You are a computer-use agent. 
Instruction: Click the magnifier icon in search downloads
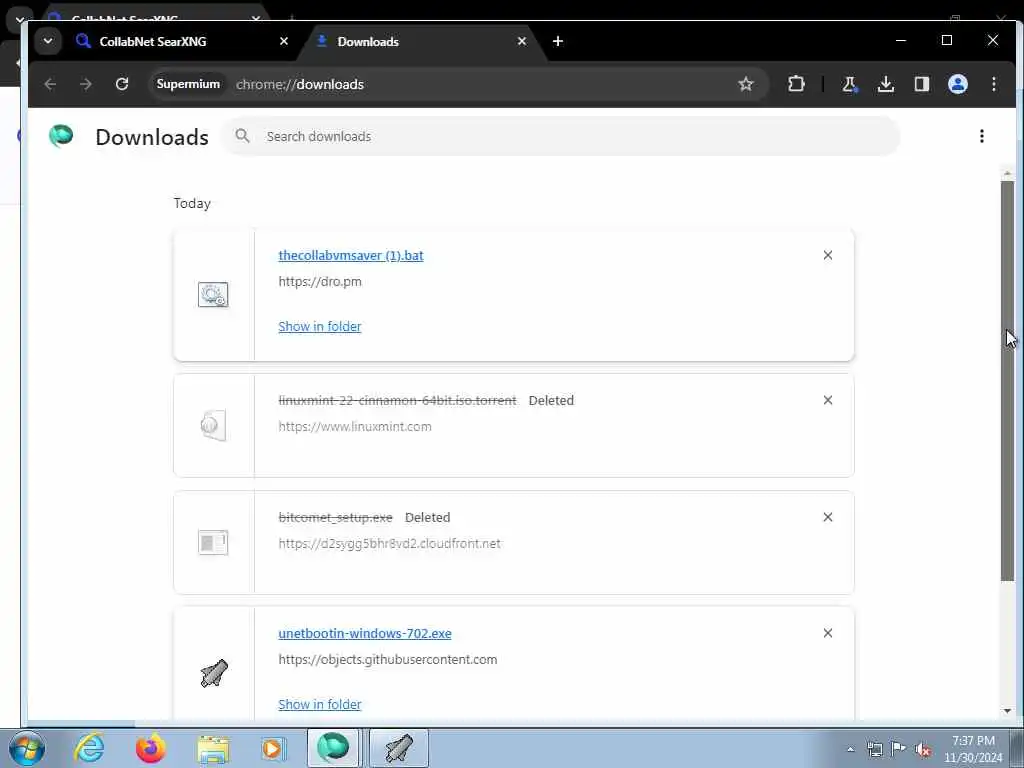click(x=242, y=136)
